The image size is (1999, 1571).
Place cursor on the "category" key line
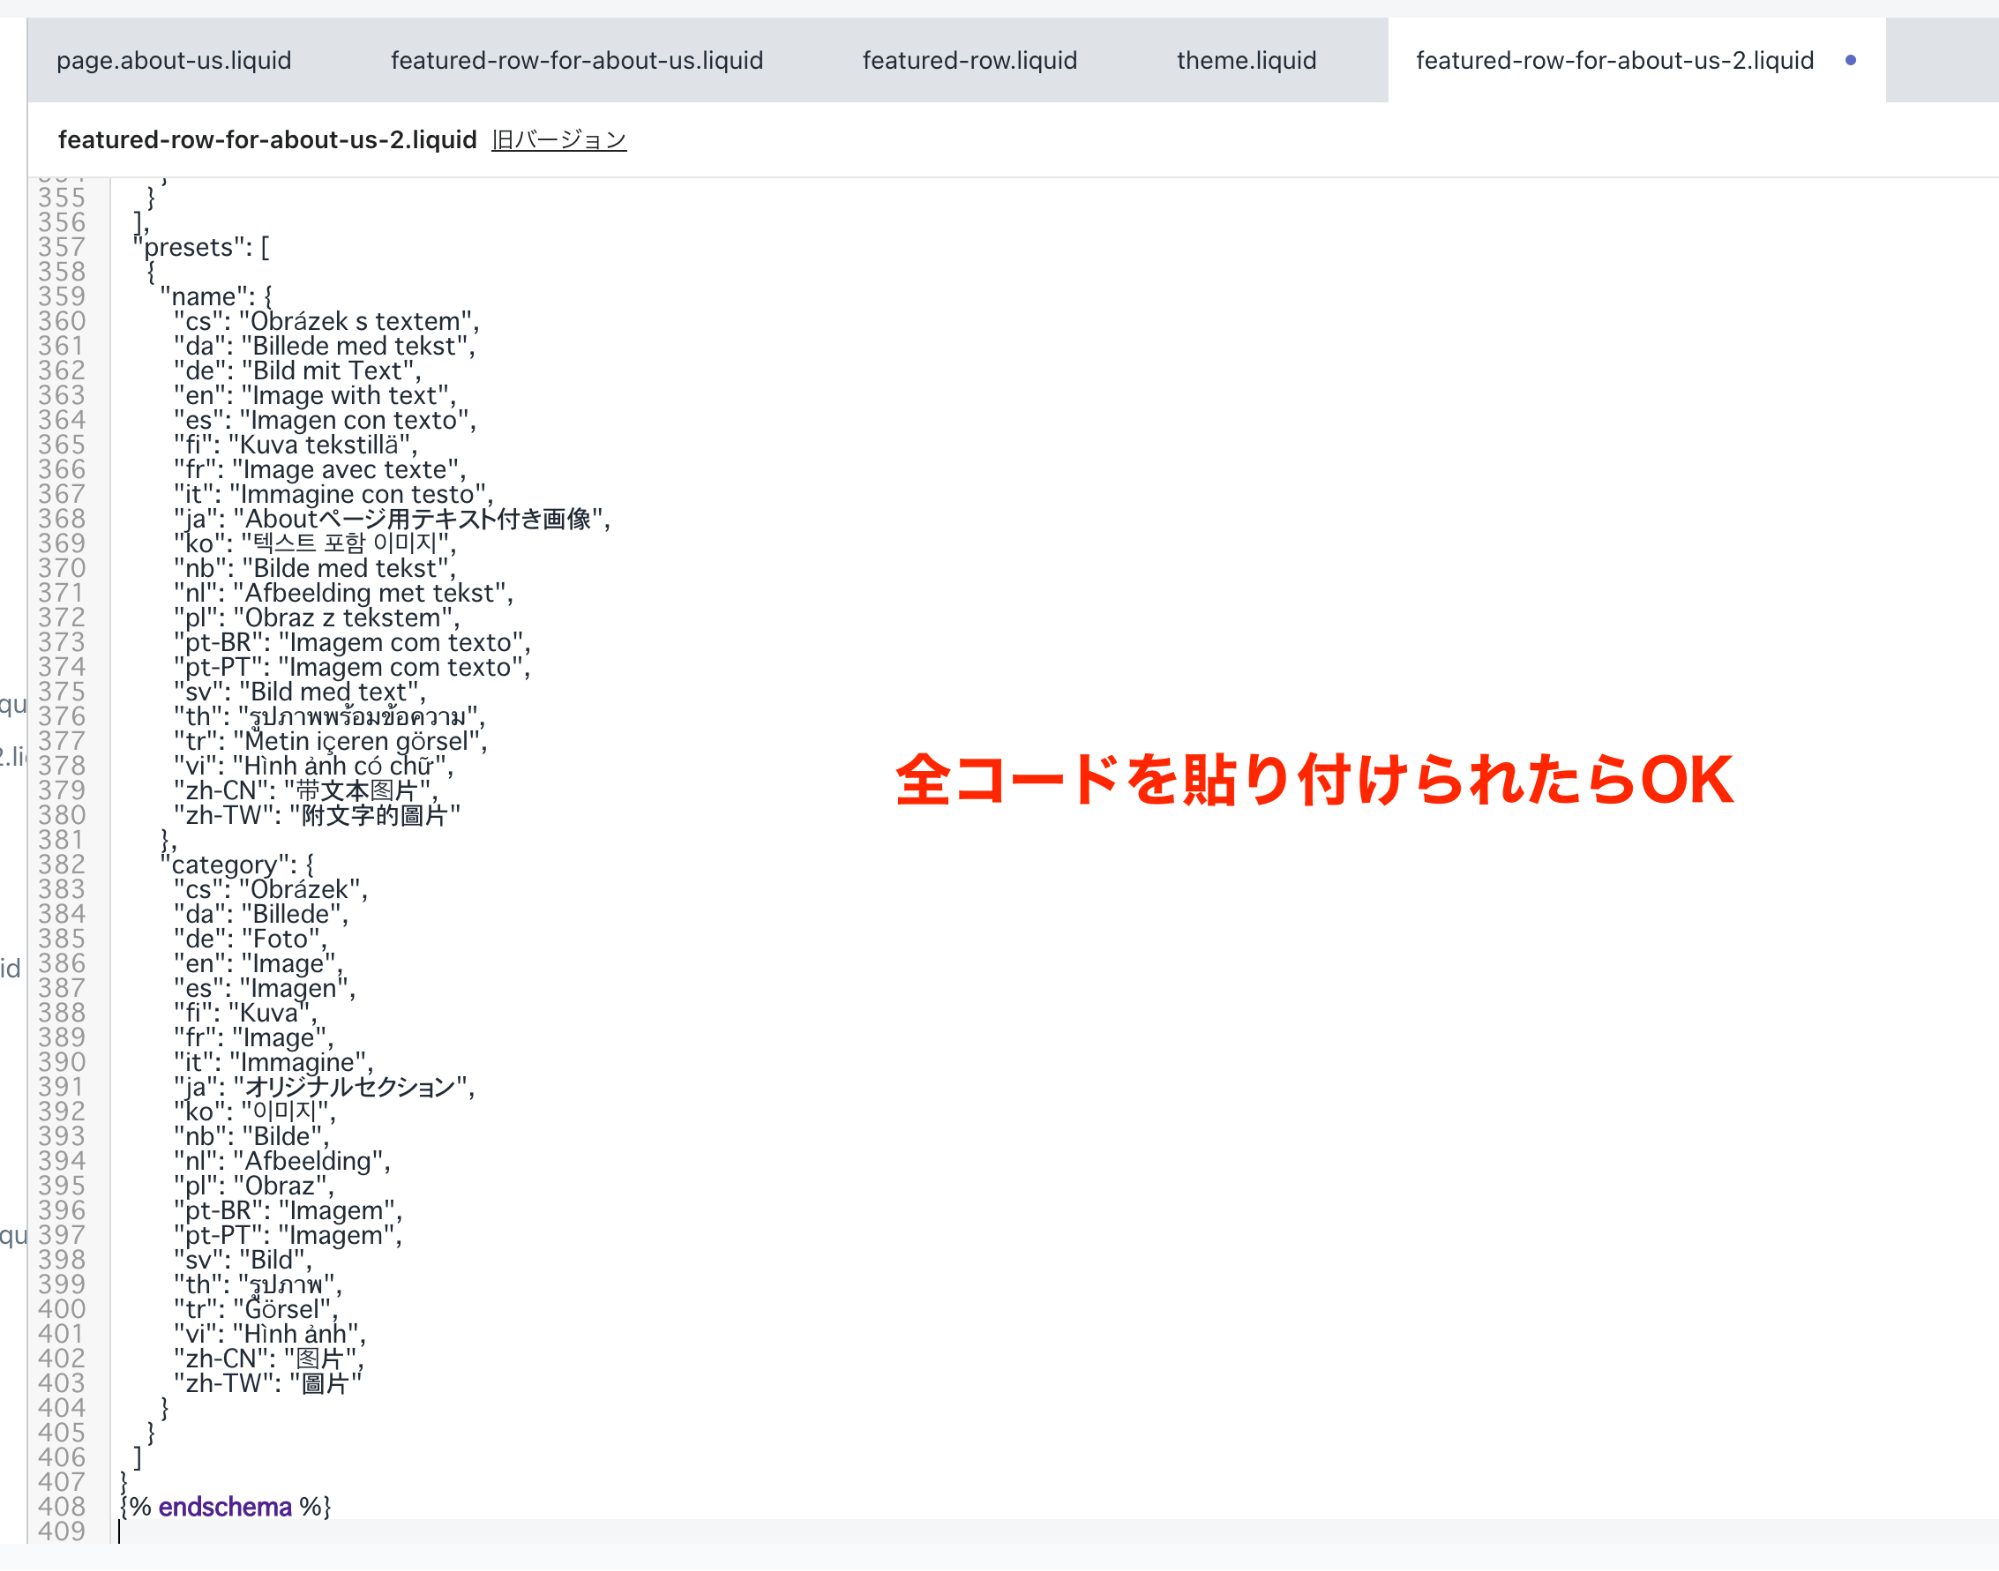(240, 865)
